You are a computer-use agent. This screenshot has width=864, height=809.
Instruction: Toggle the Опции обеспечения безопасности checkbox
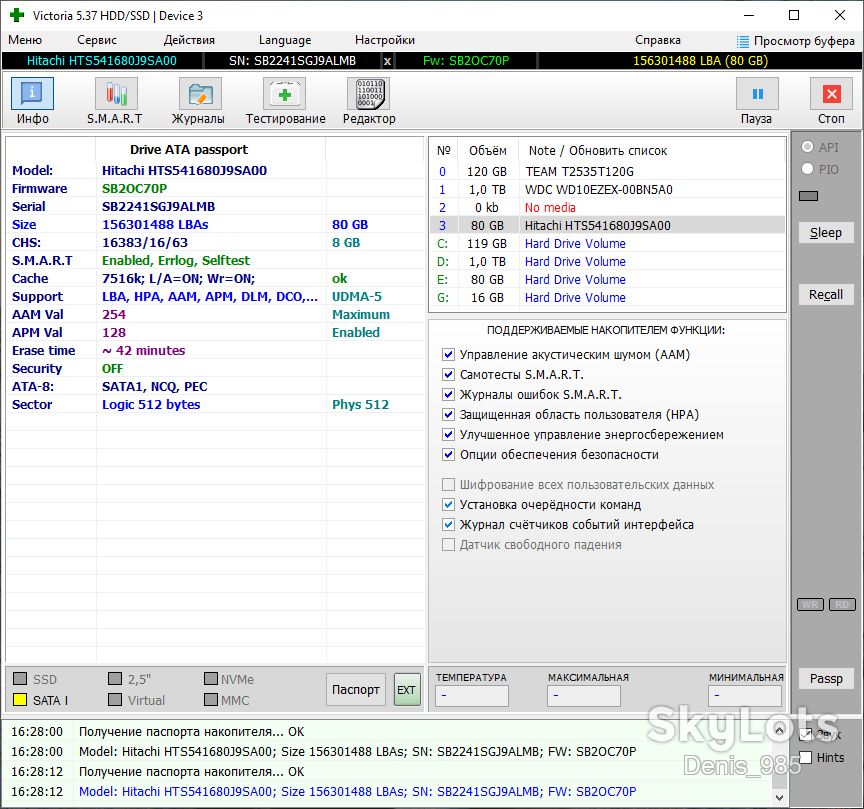coord(449,455)
